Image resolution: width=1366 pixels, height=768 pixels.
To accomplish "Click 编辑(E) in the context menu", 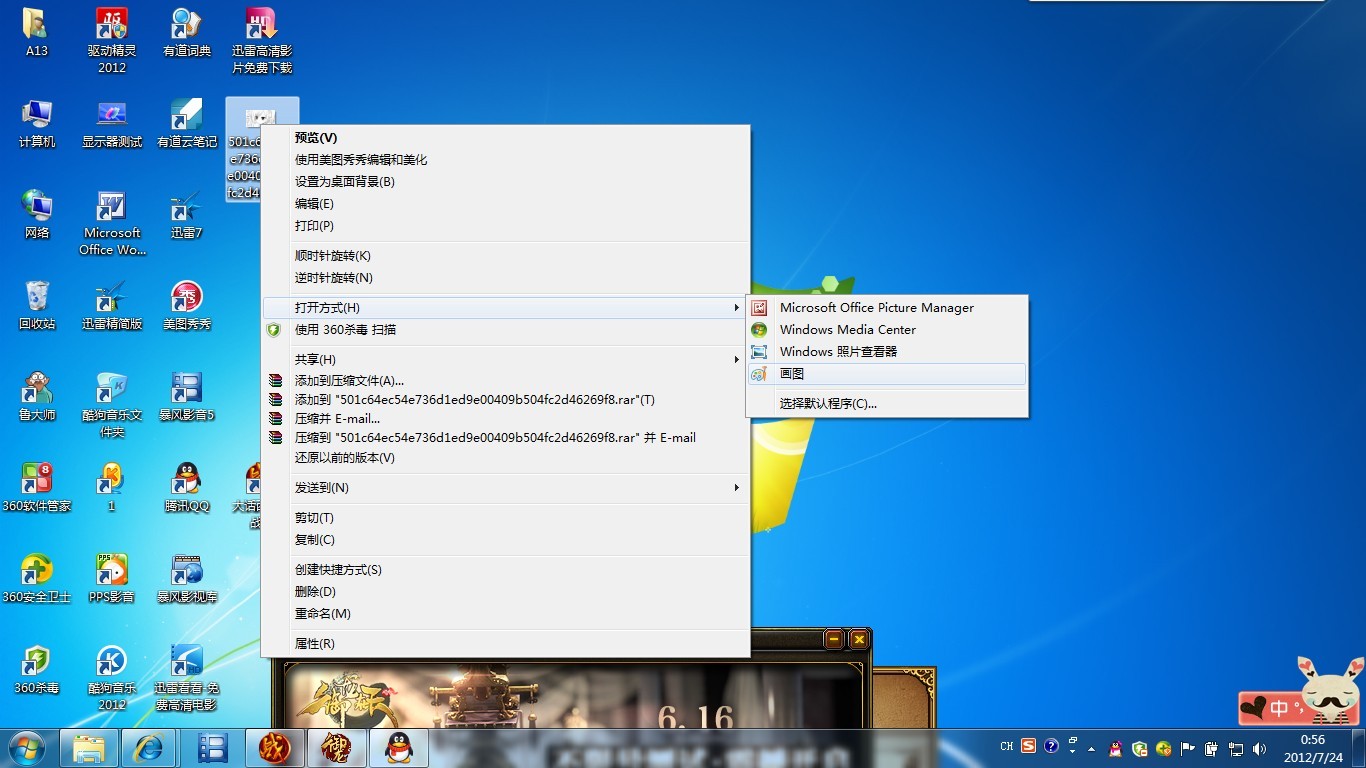I will click(x=505, y=203).
